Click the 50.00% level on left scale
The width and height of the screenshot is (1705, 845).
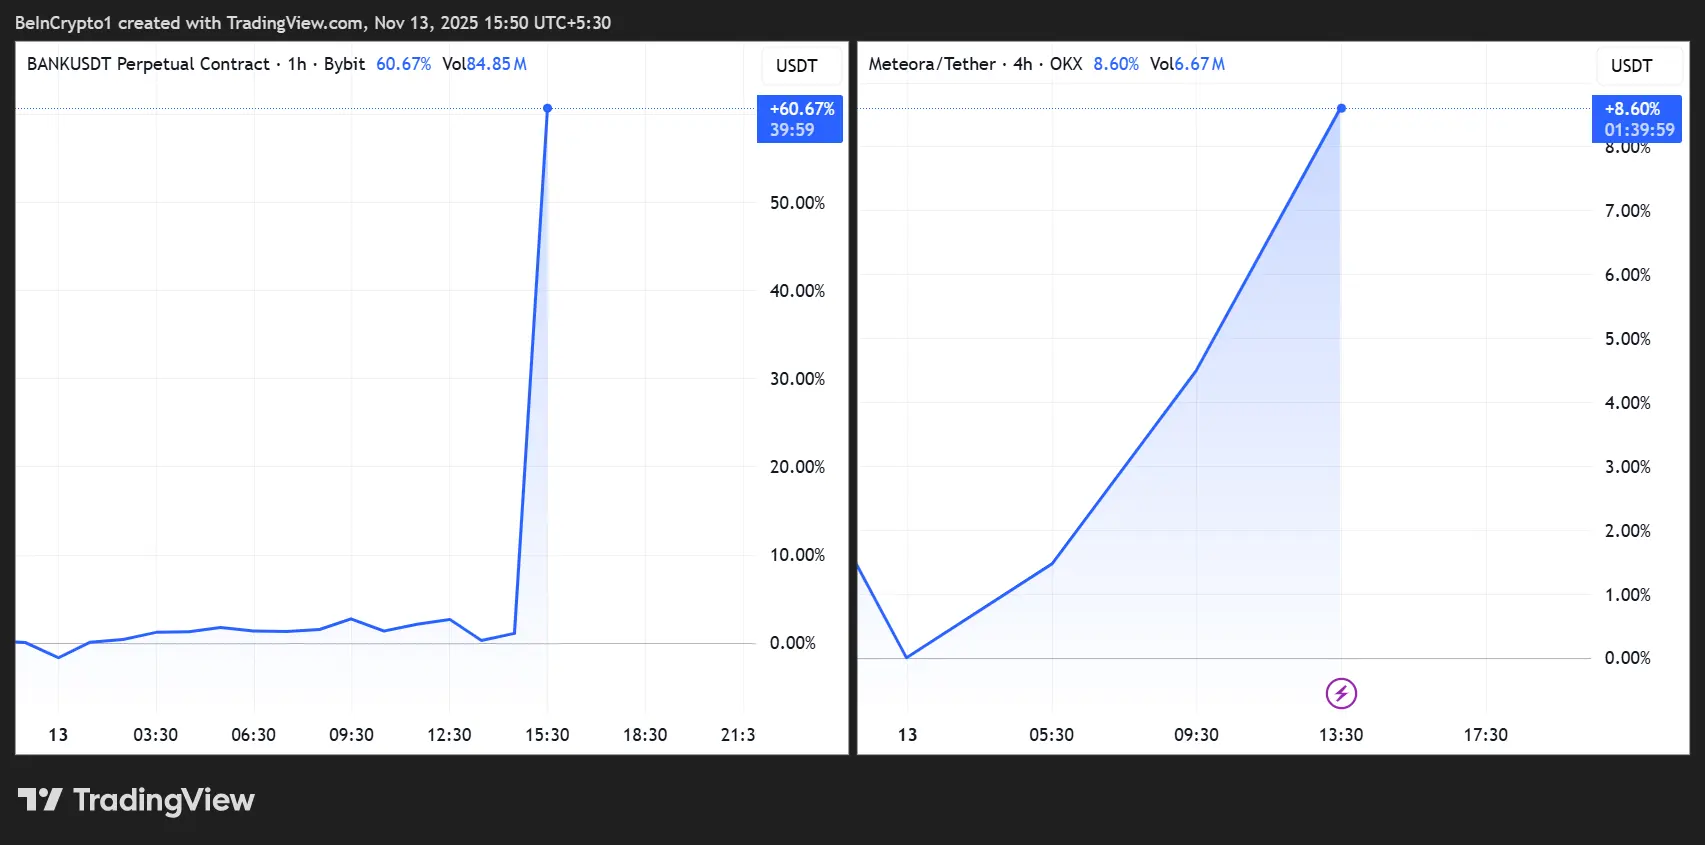pos(797,203)
